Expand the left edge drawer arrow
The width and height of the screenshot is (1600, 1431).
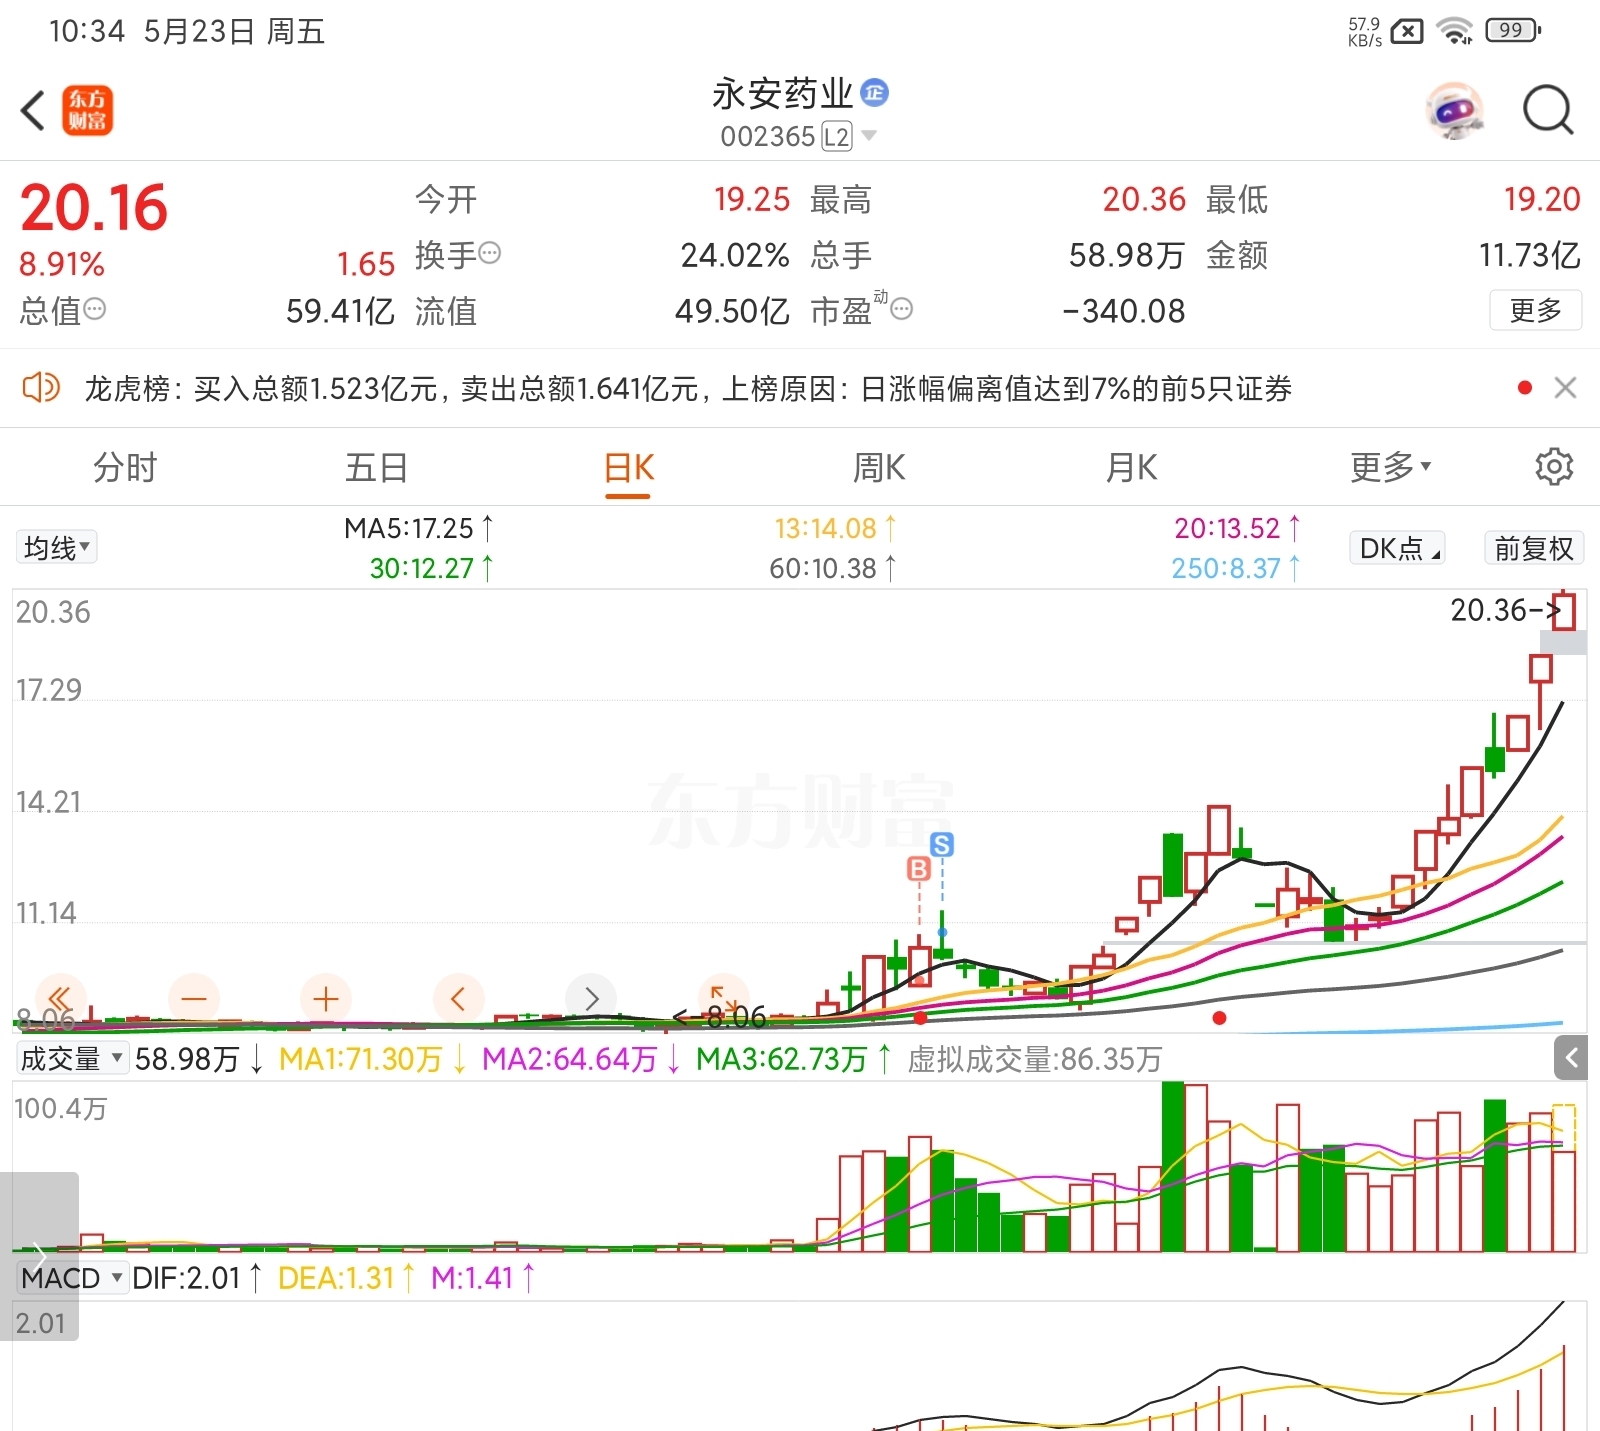point(38,1256)
